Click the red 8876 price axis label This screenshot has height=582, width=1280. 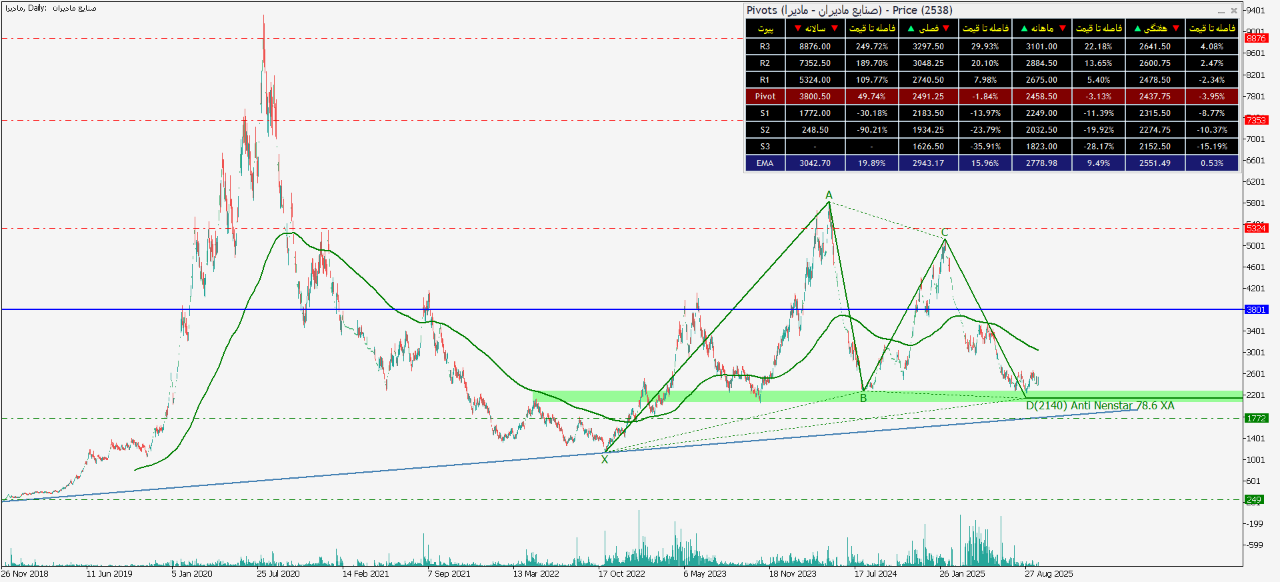pos(1256,38)
